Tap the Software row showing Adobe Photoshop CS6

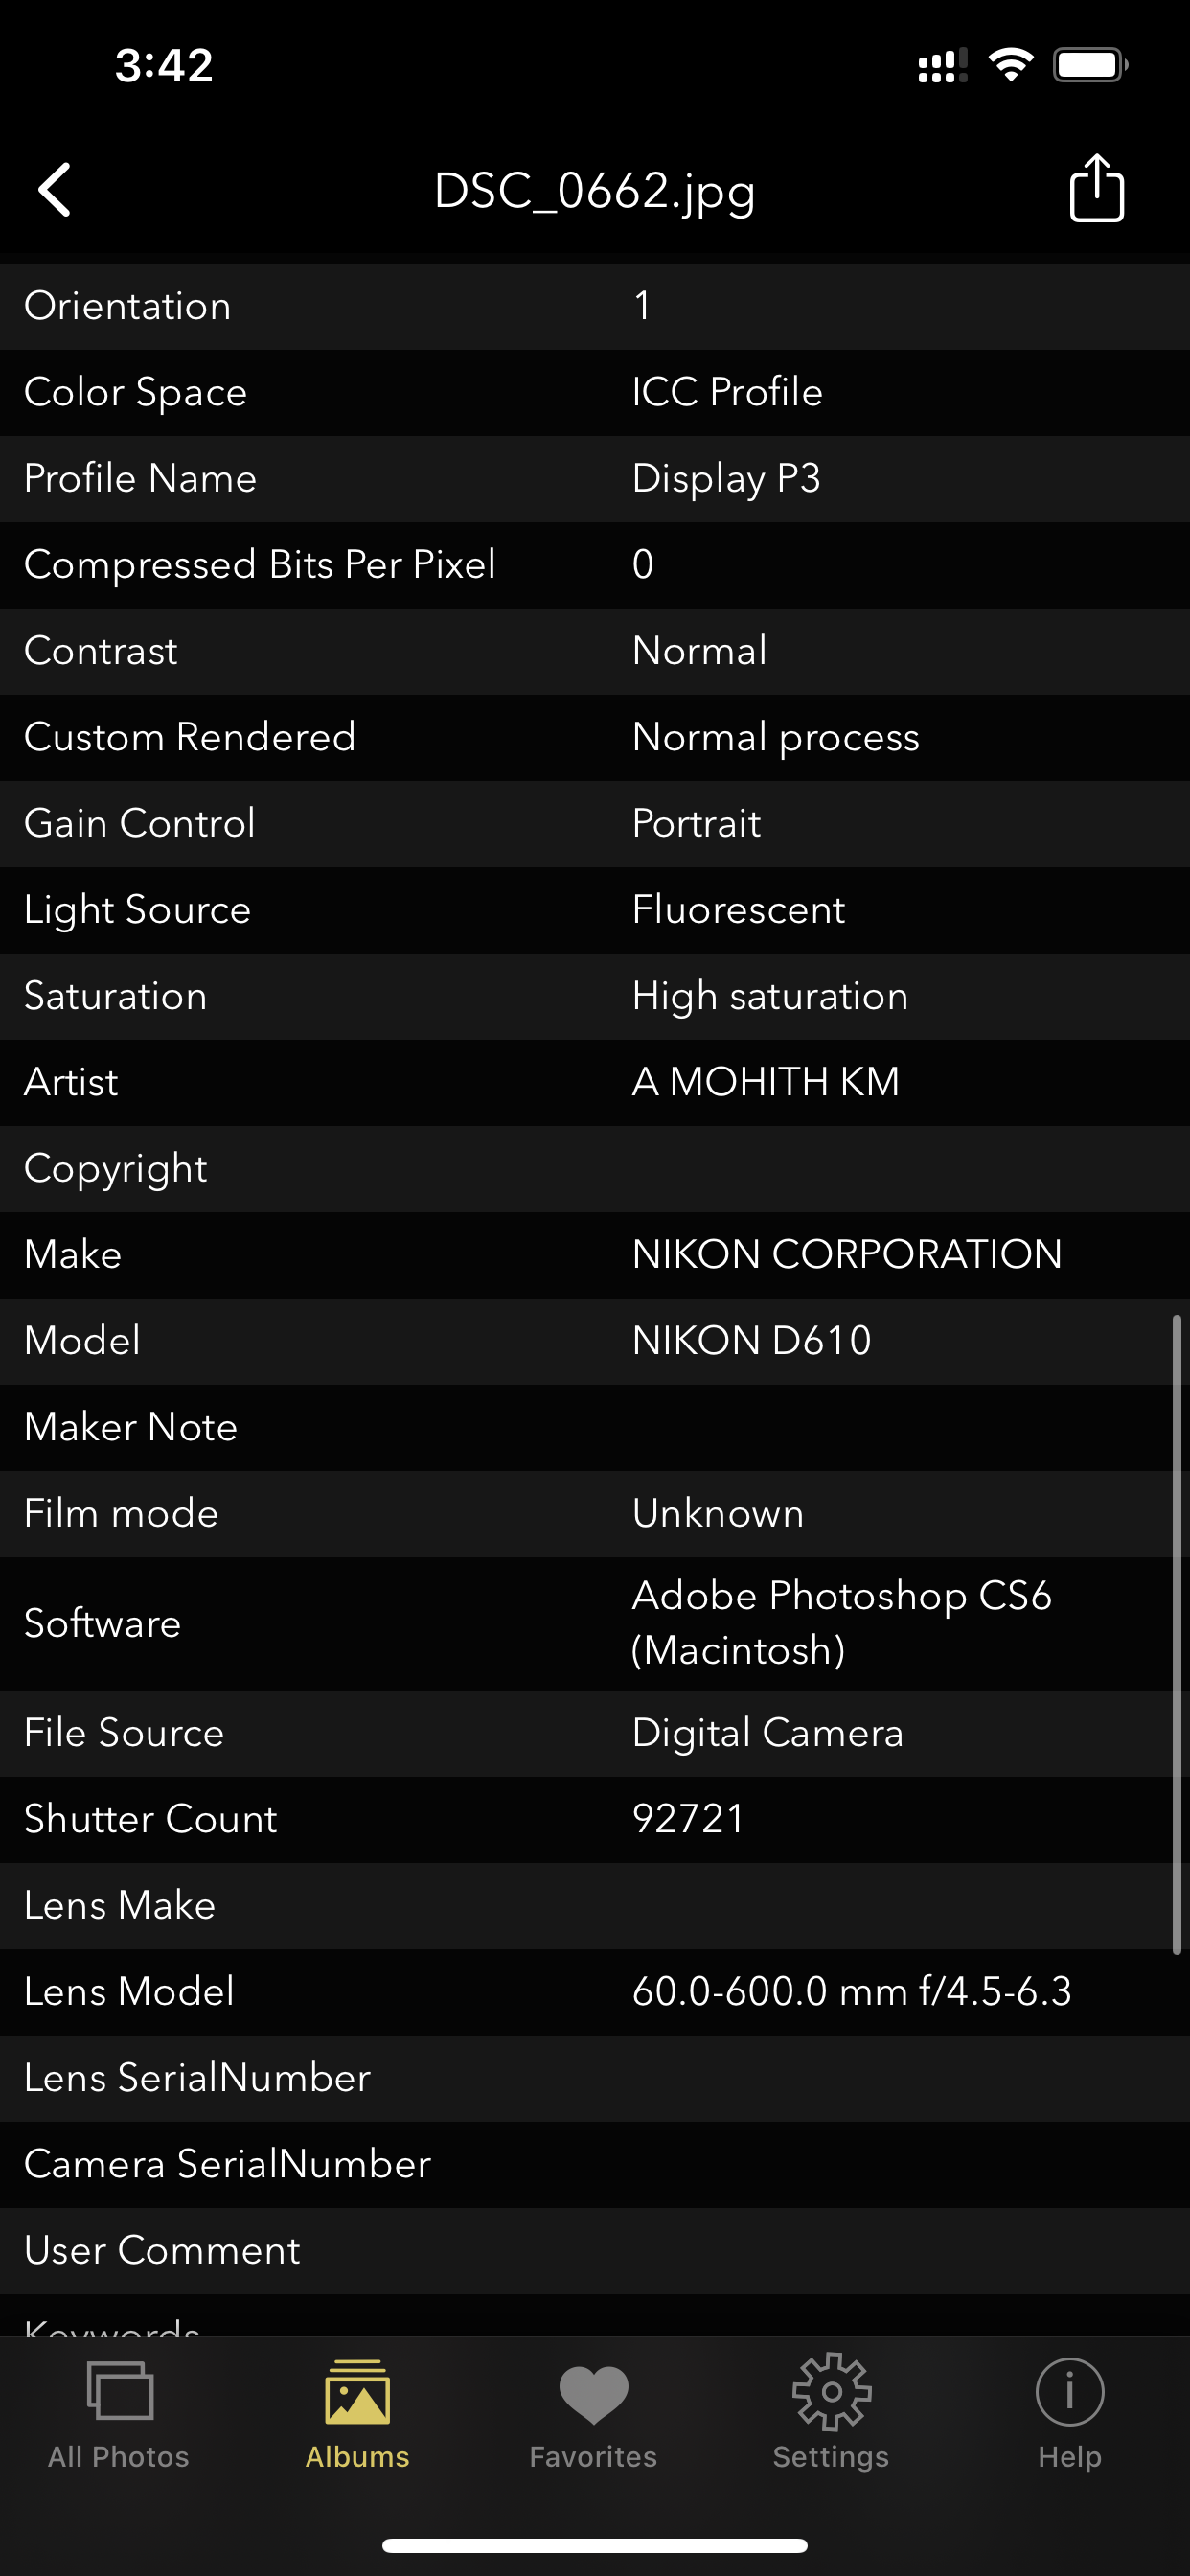point(595,1623)
